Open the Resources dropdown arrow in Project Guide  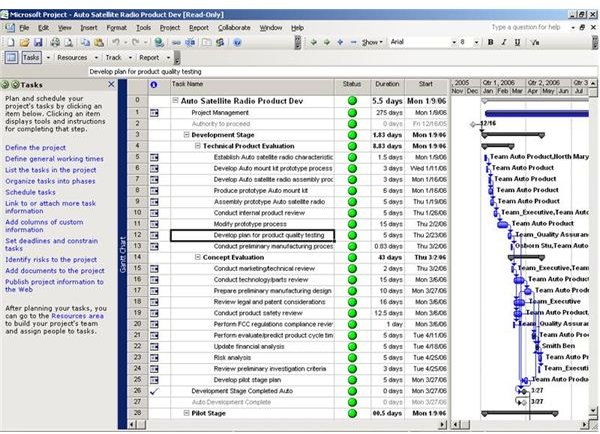coord(96,58)
